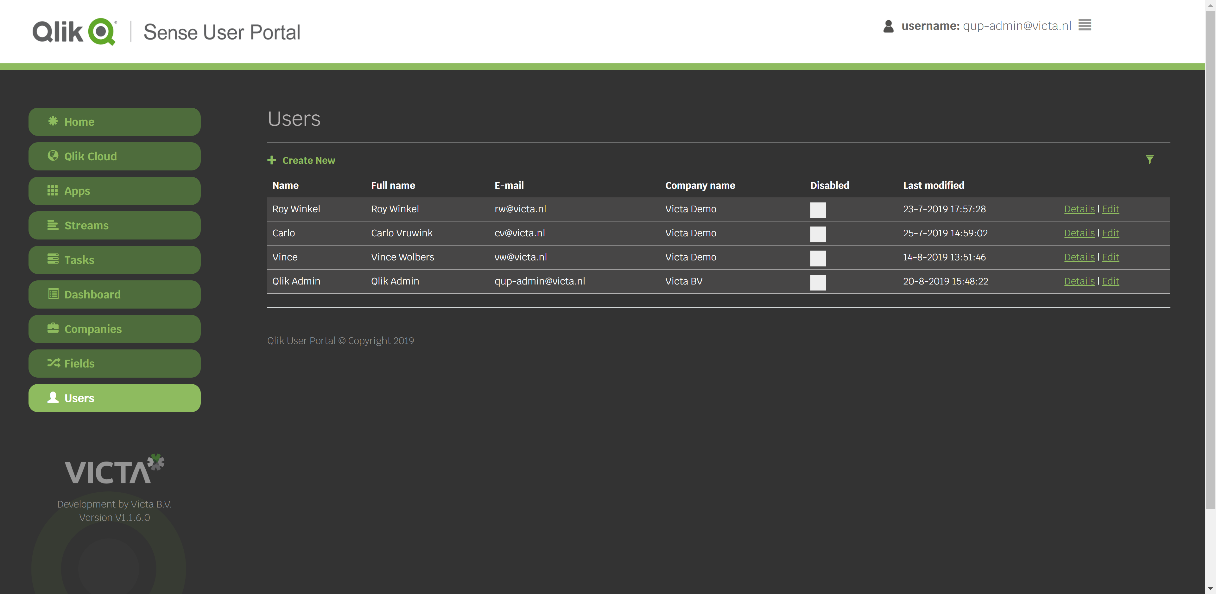Toggle the Disabled checkbox for Qlik Admin
This screenshot has height=594, width=1216.
click(818, 282)
